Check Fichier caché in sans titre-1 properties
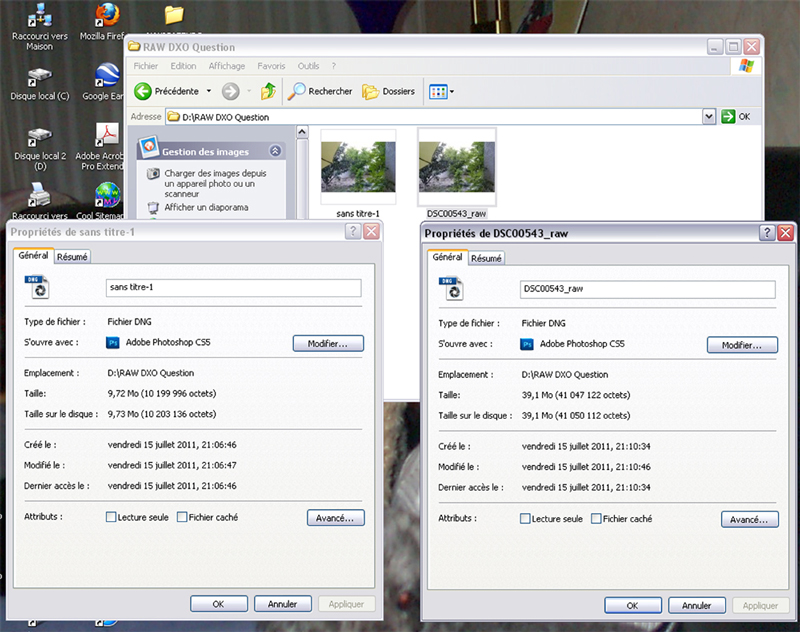Image resolution: width=800 pixels, height=632 pixels. (x=182, y=517)
